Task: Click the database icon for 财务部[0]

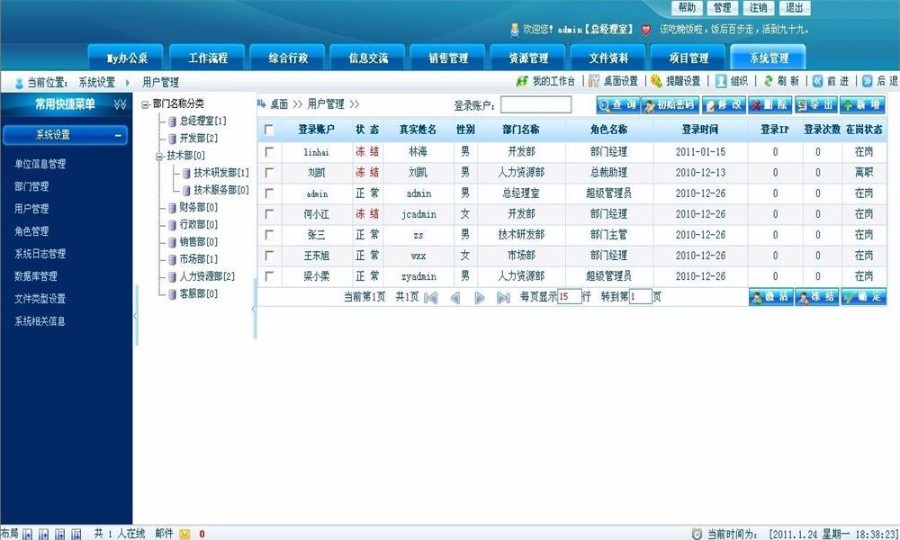Action: 172,207
